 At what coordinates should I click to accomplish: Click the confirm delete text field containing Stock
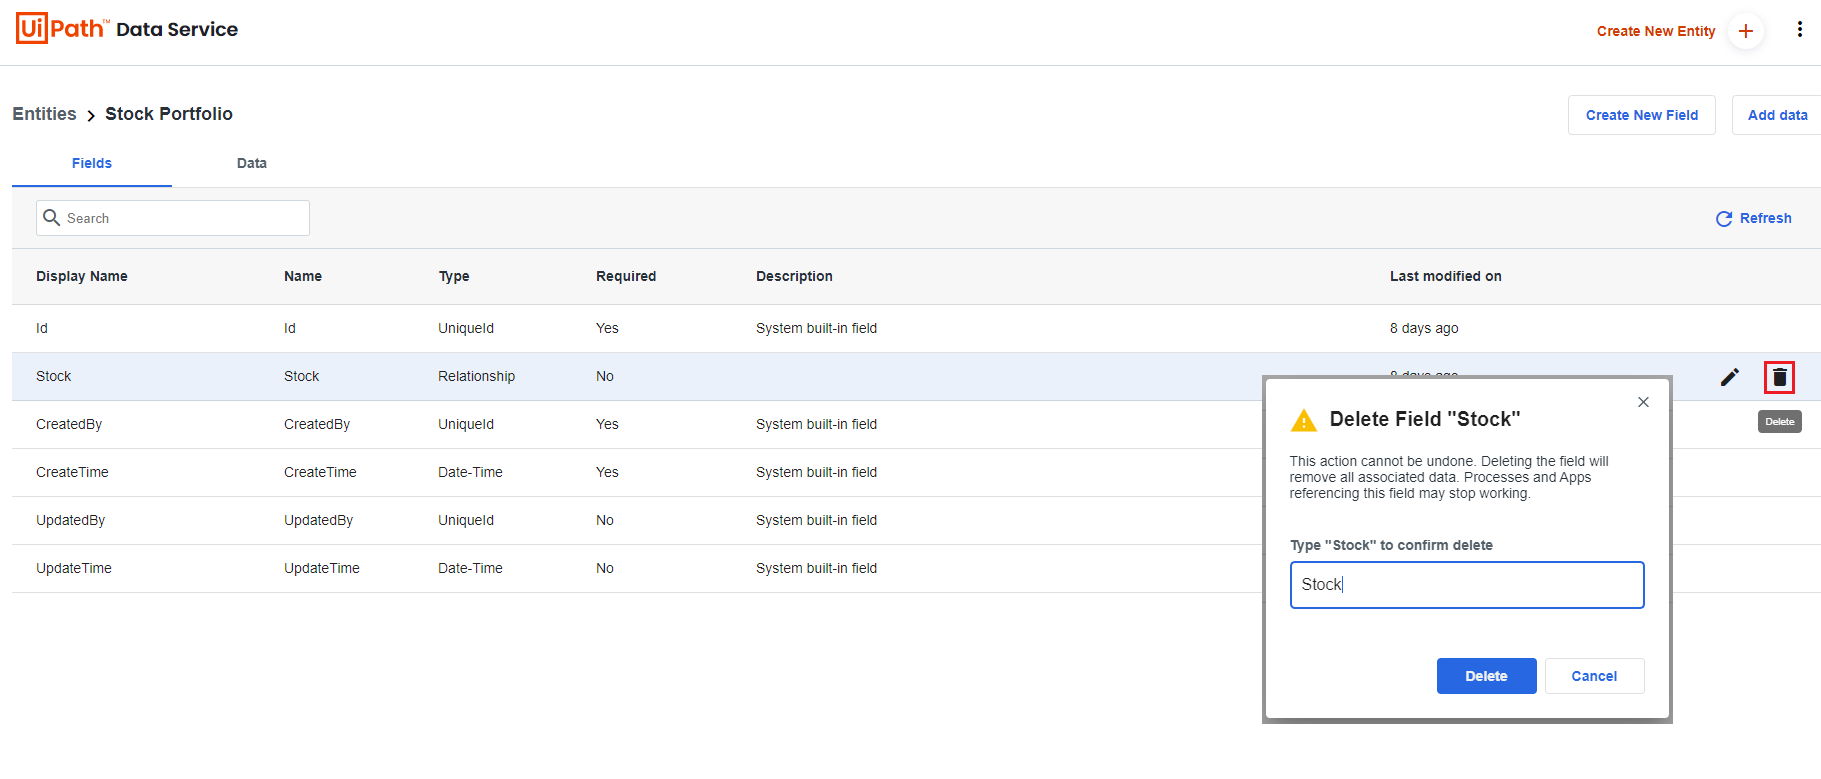(1467, 585)
